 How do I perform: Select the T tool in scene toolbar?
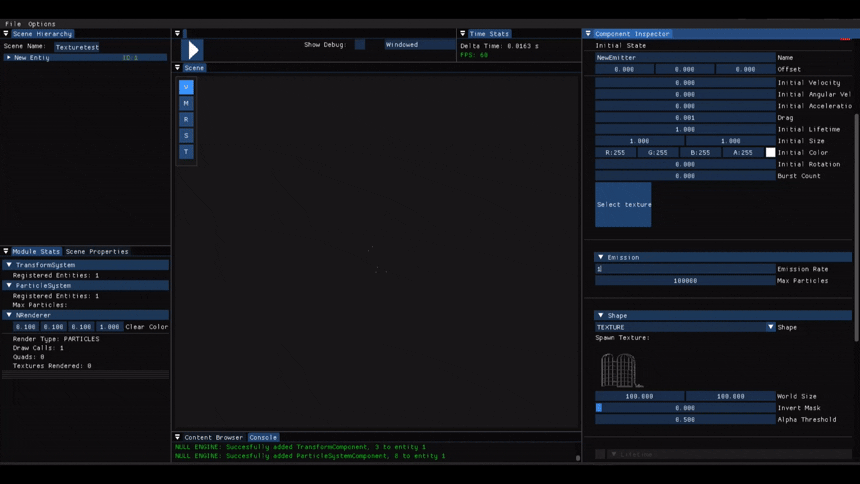186,151
